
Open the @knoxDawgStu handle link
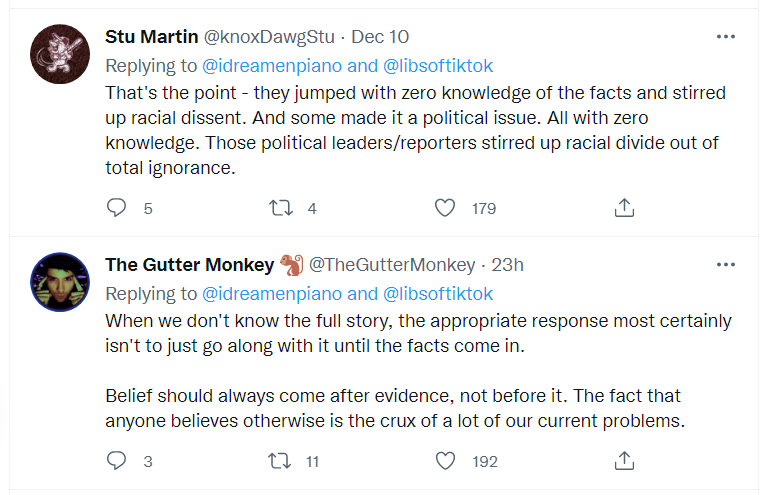(269, 37)
